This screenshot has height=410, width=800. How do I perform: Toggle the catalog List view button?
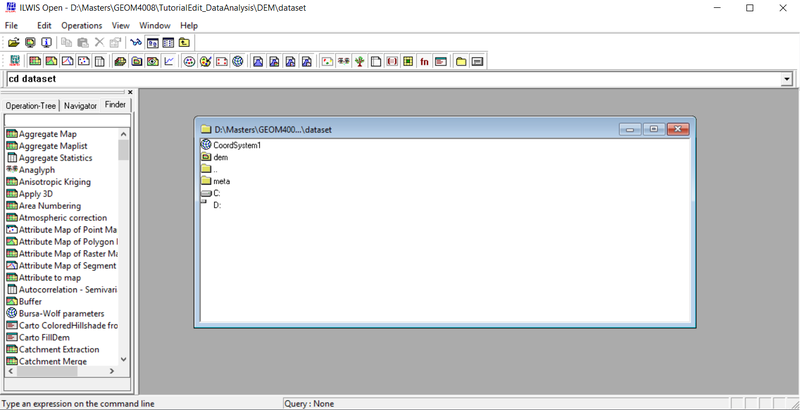click(x=152, y=43)
